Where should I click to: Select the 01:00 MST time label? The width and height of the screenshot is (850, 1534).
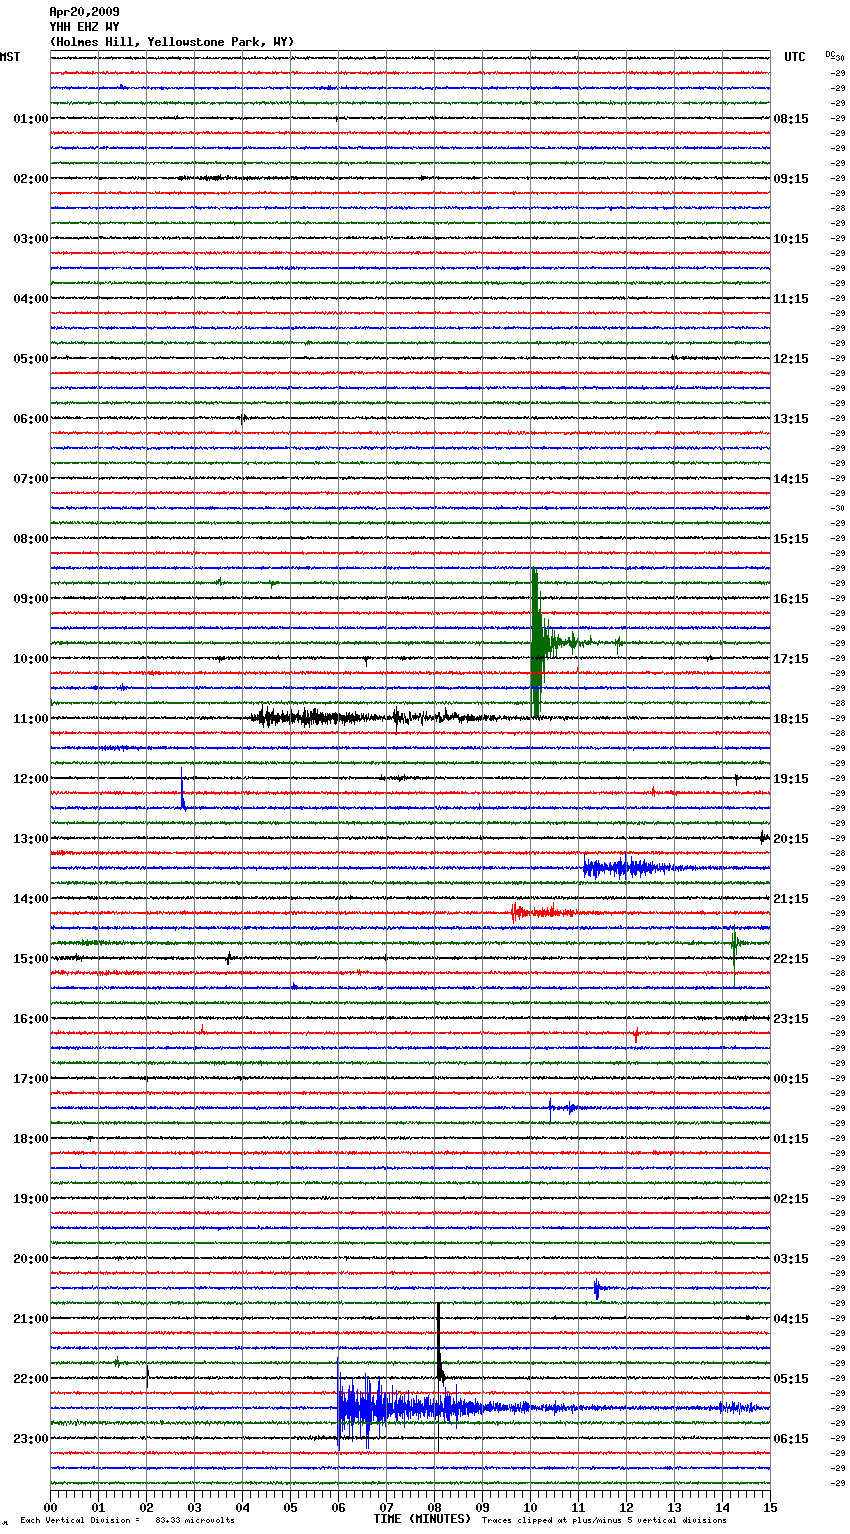click(31, 119)
